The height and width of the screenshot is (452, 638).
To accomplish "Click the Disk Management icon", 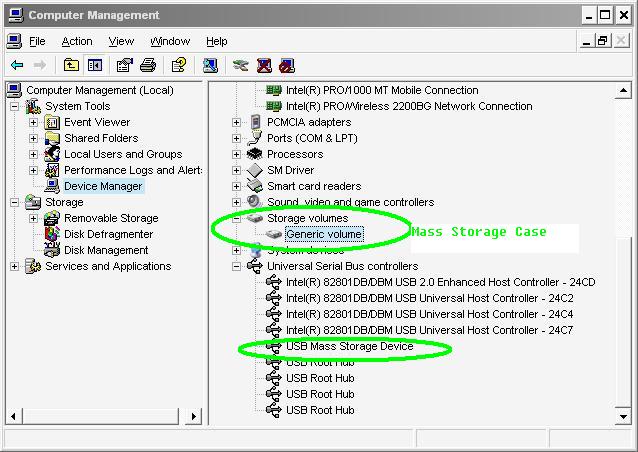I will pyautogui.click(x=52, y=250).
